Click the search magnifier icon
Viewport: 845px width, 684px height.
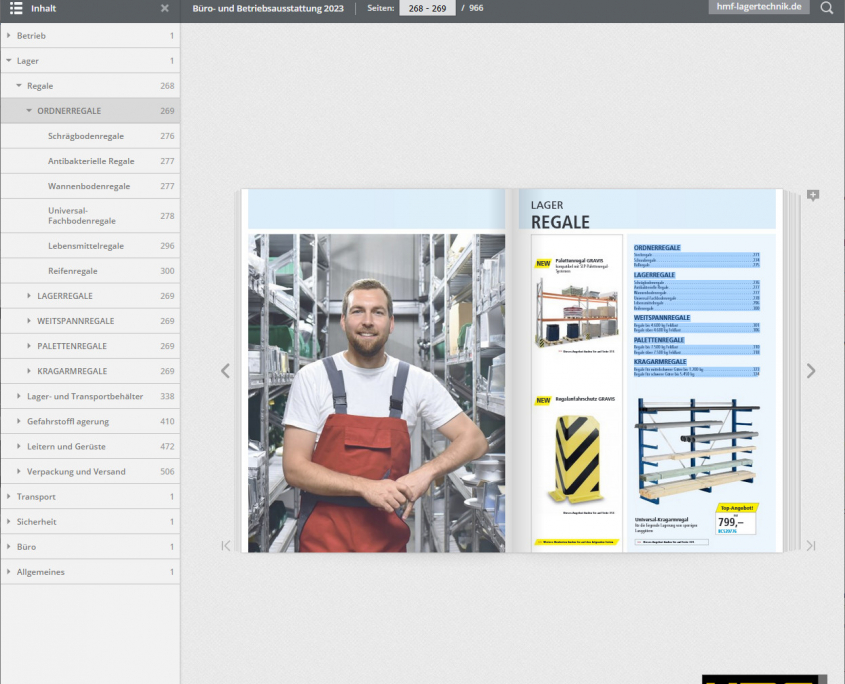click(826, 8)
